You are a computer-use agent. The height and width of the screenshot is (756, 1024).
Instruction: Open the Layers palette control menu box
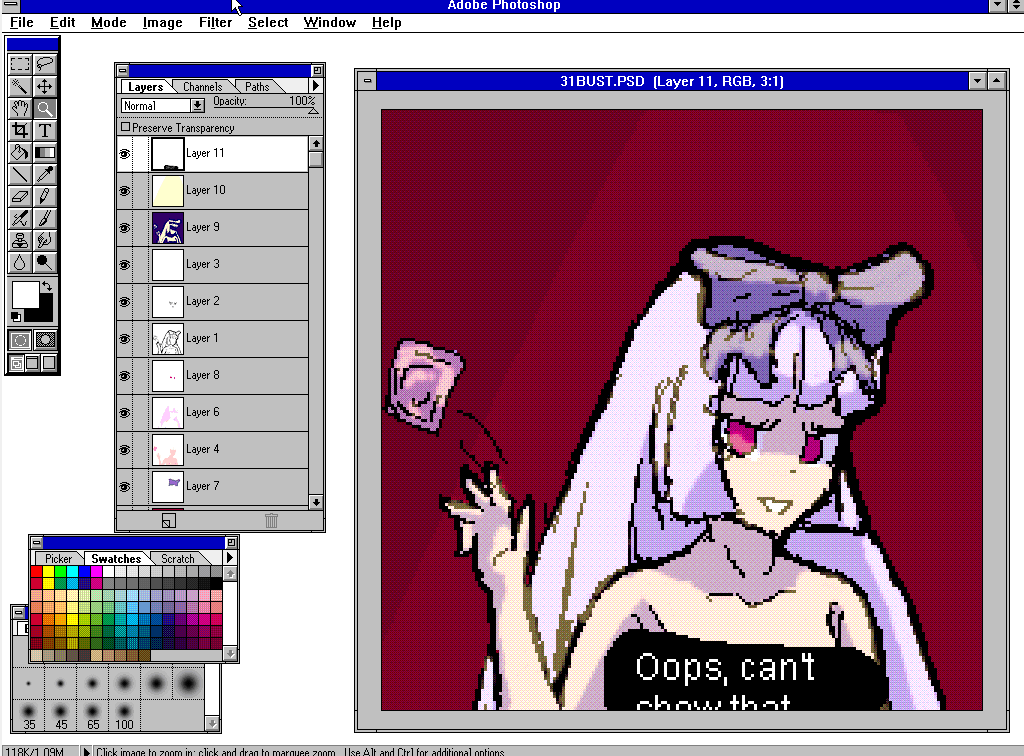[123, 70]
